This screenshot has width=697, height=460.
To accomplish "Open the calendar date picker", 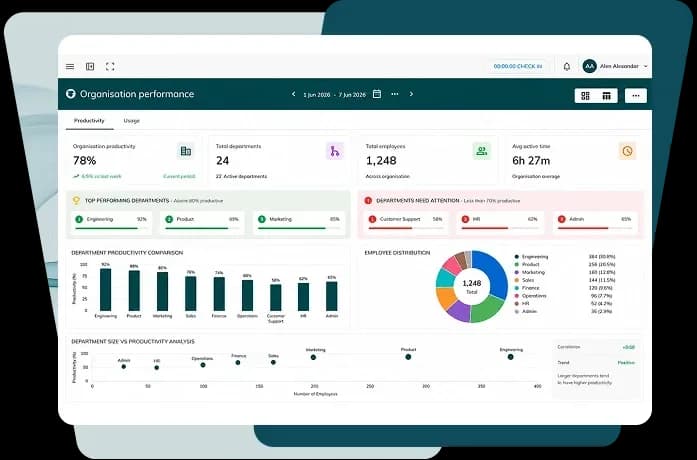I will 377,94.
